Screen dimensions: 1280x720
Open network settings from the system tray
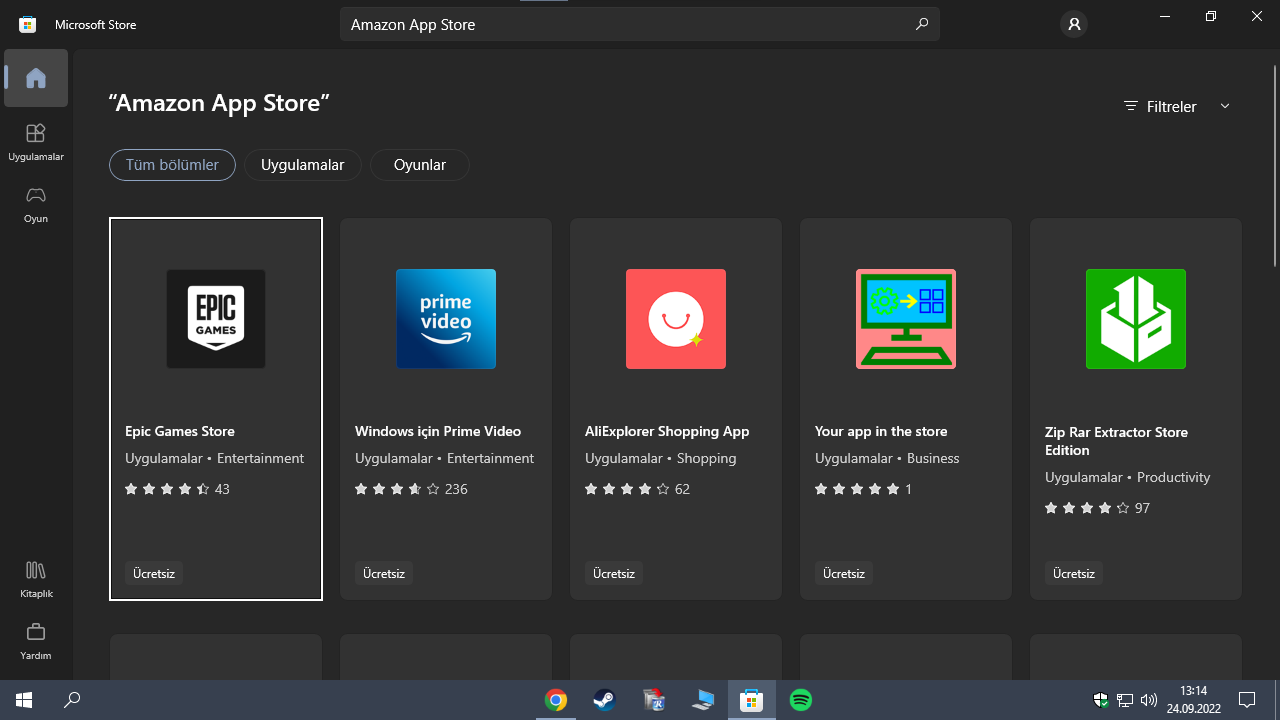coord(1125,700)
